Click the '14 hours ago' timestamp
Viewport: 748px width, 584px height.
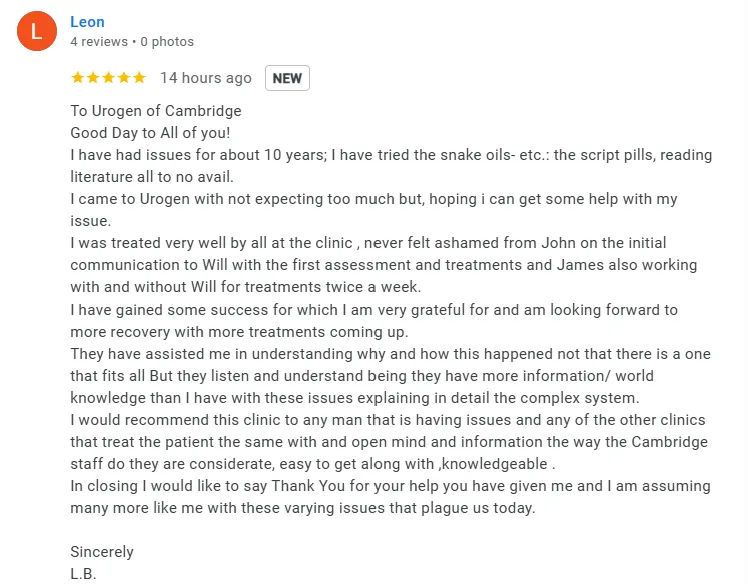point(206,78)
